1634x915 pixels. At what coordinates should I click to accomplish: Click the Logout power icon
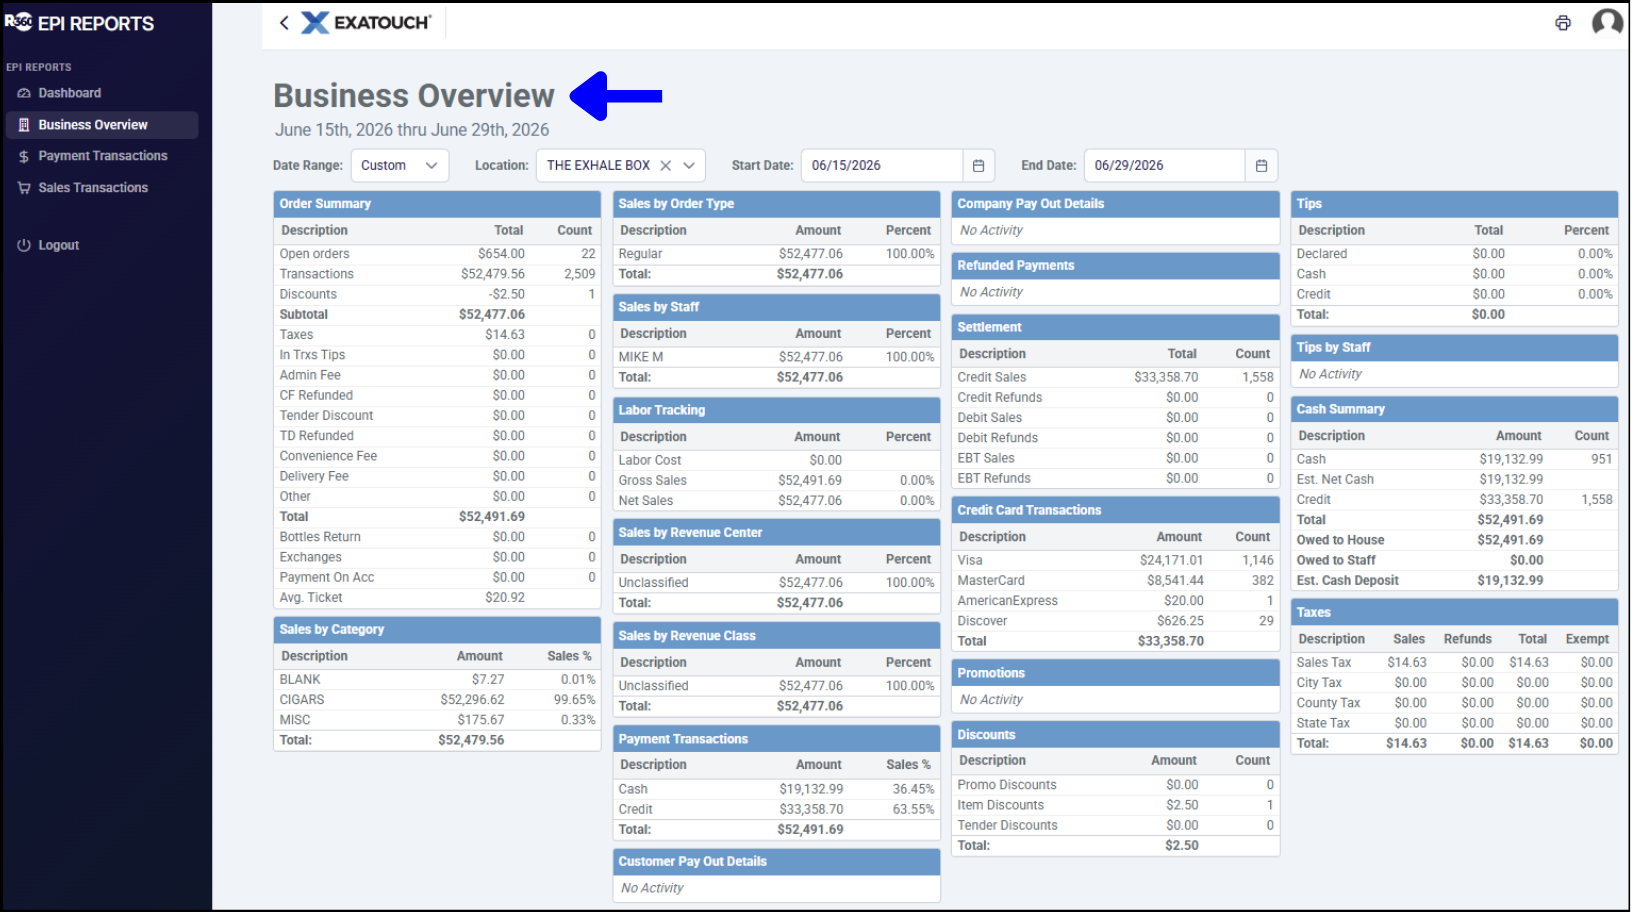[x=24, y=245]
